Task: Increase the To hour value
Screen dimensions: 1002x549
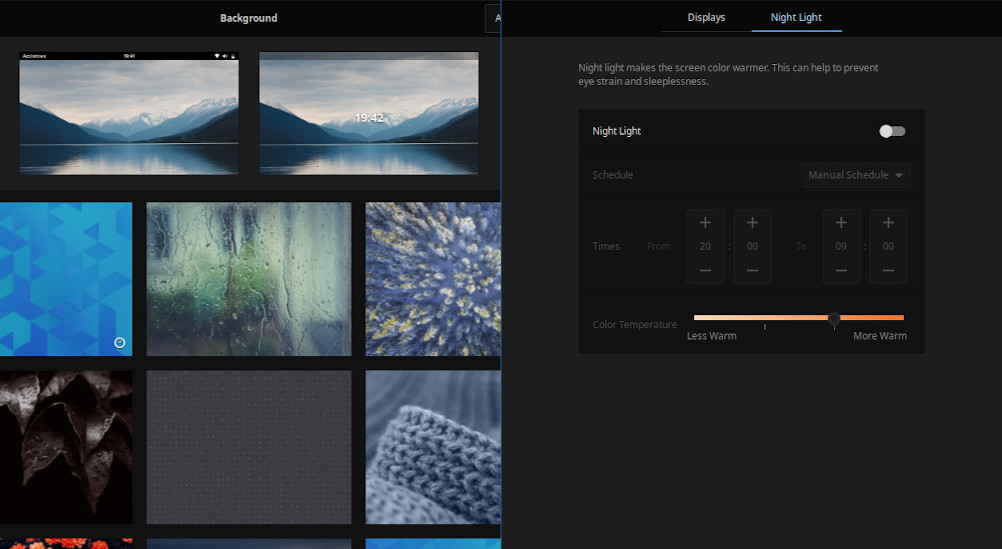Action: pos(841,223)
